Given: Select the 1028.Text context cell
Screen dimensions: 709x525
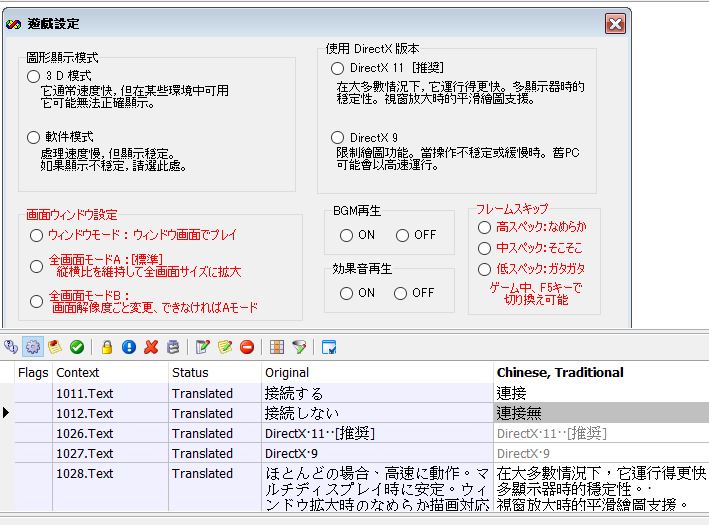Looking at the screenshot, I should pos(110,487).
